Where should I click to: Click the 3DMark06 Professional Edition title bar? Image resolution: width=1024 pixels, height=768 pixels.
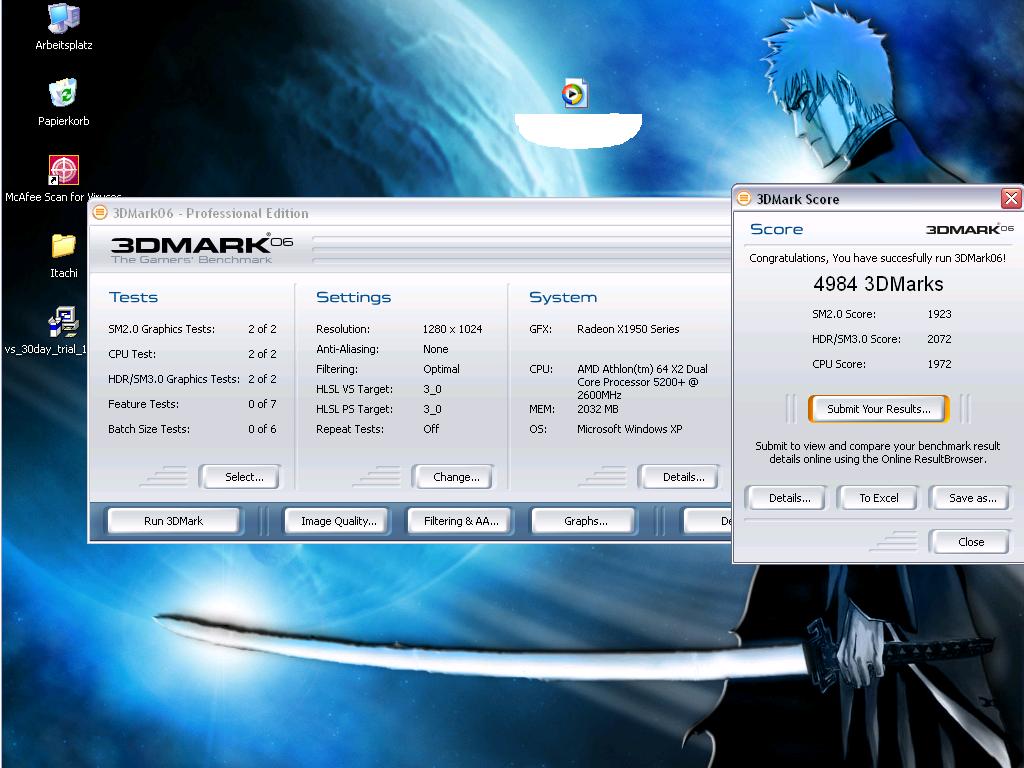tap(409, 213)
